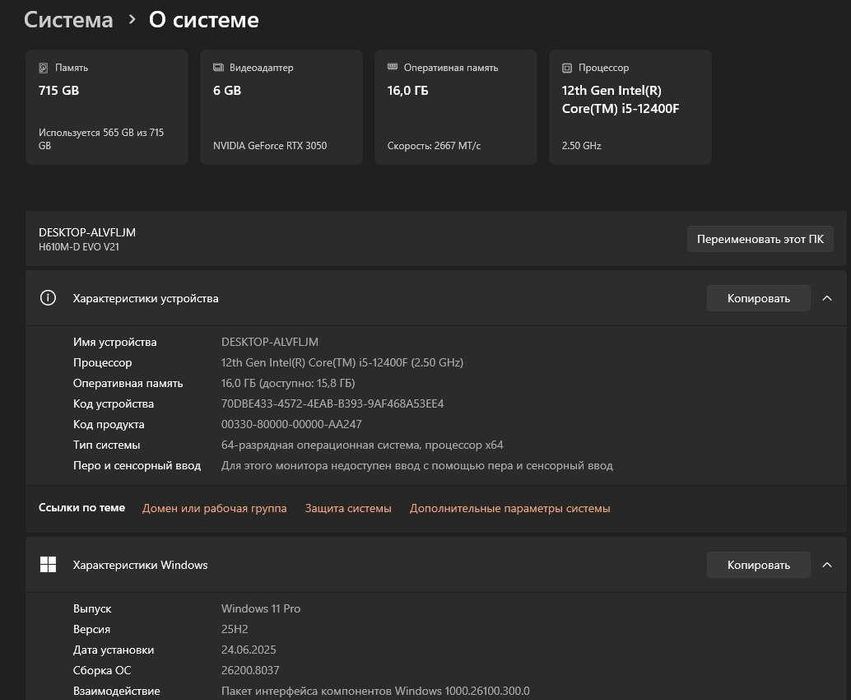The image size is (851, 700).
Task: Click the Windows logo beside Характеристики Windows
Action: point(47,565)
